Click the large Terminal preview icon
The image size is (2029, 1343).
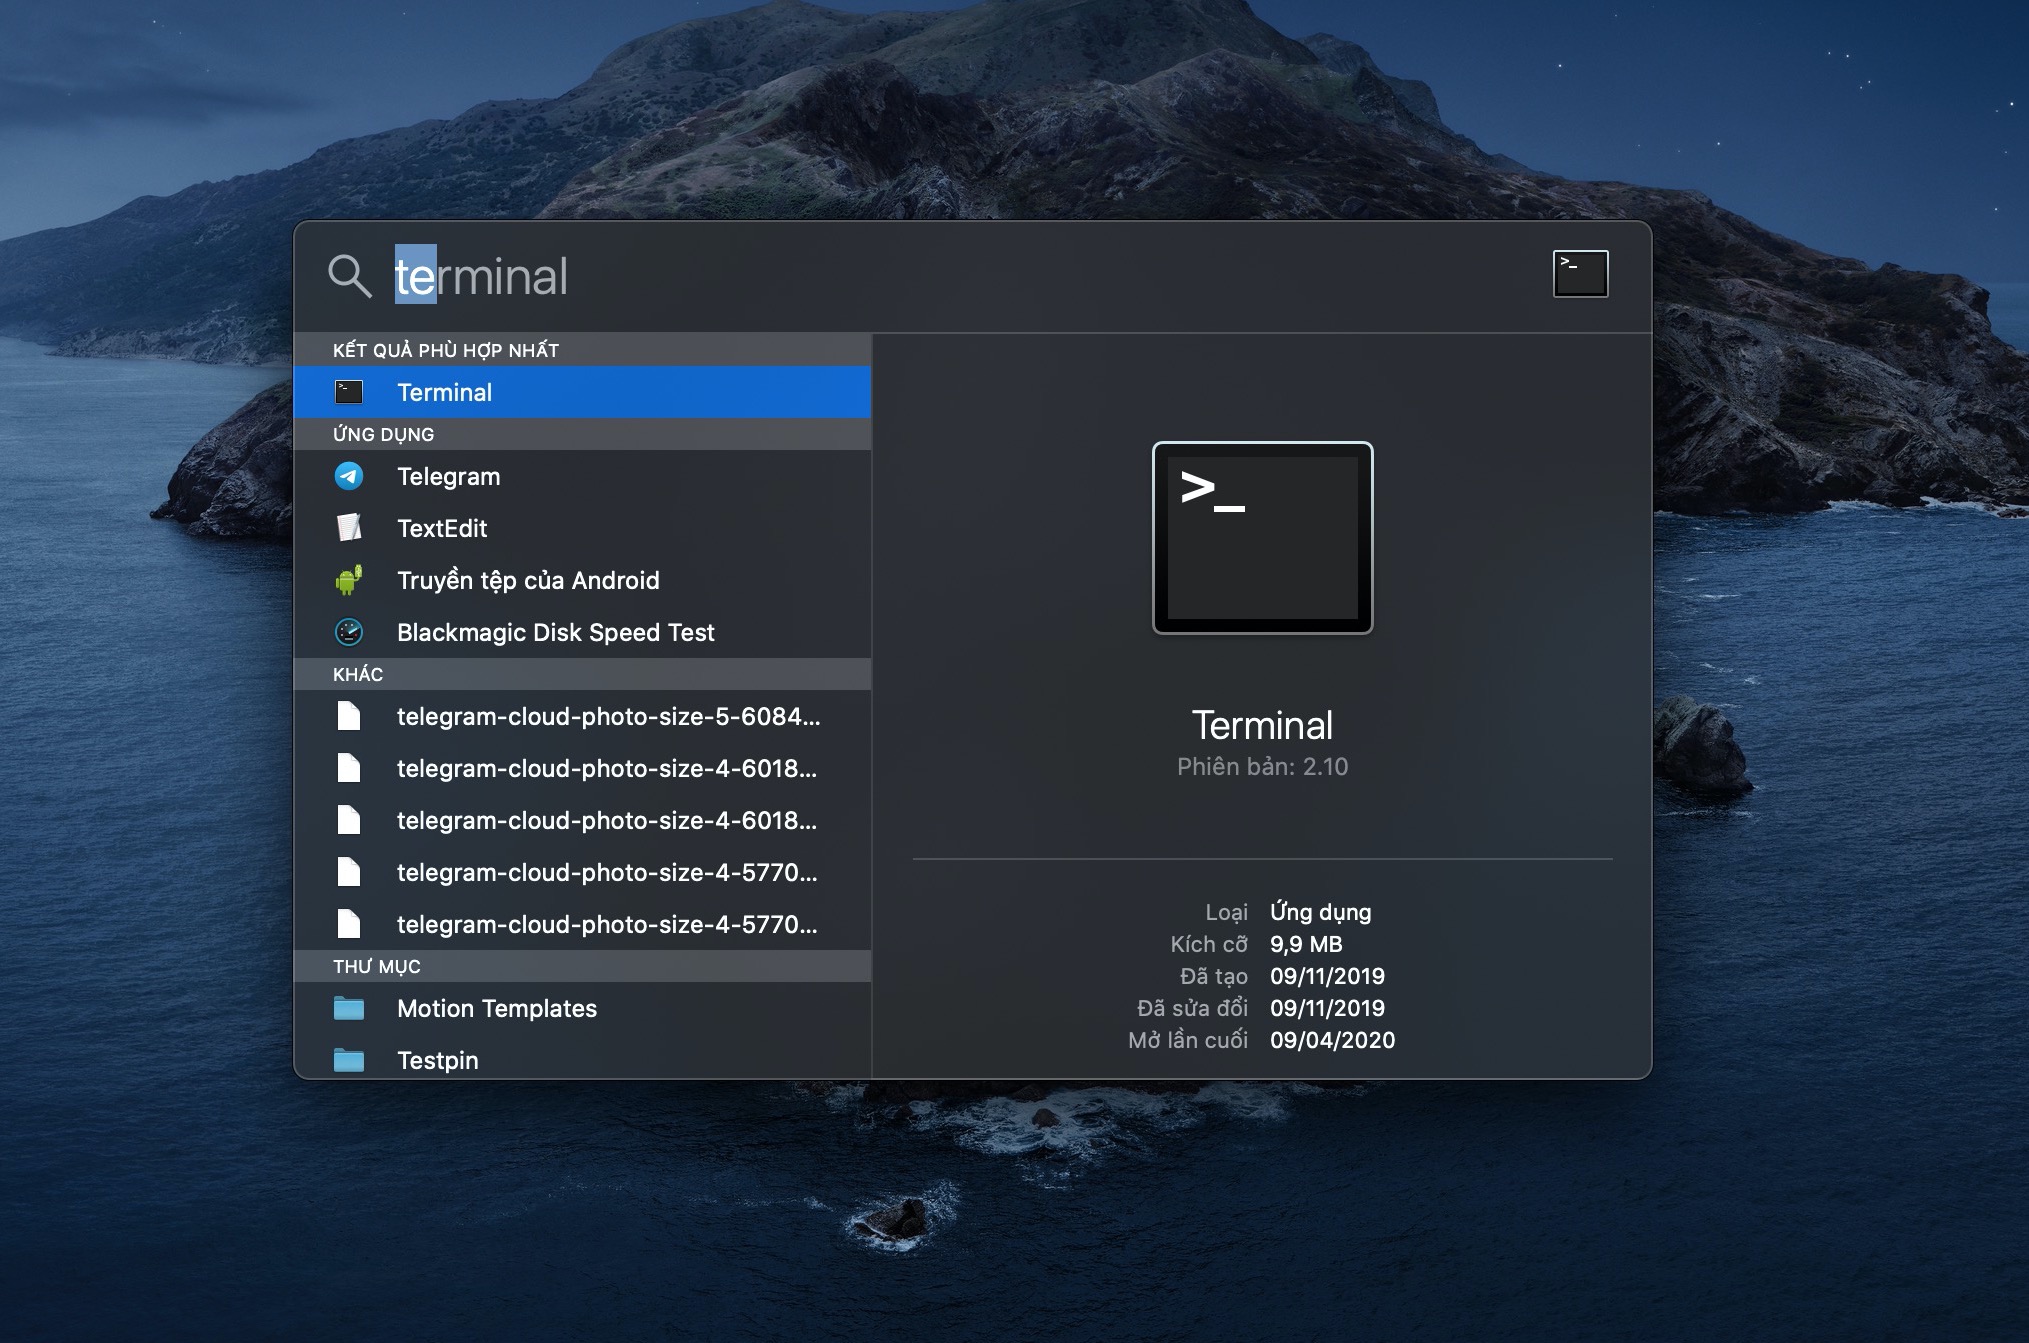[1263, 538]
